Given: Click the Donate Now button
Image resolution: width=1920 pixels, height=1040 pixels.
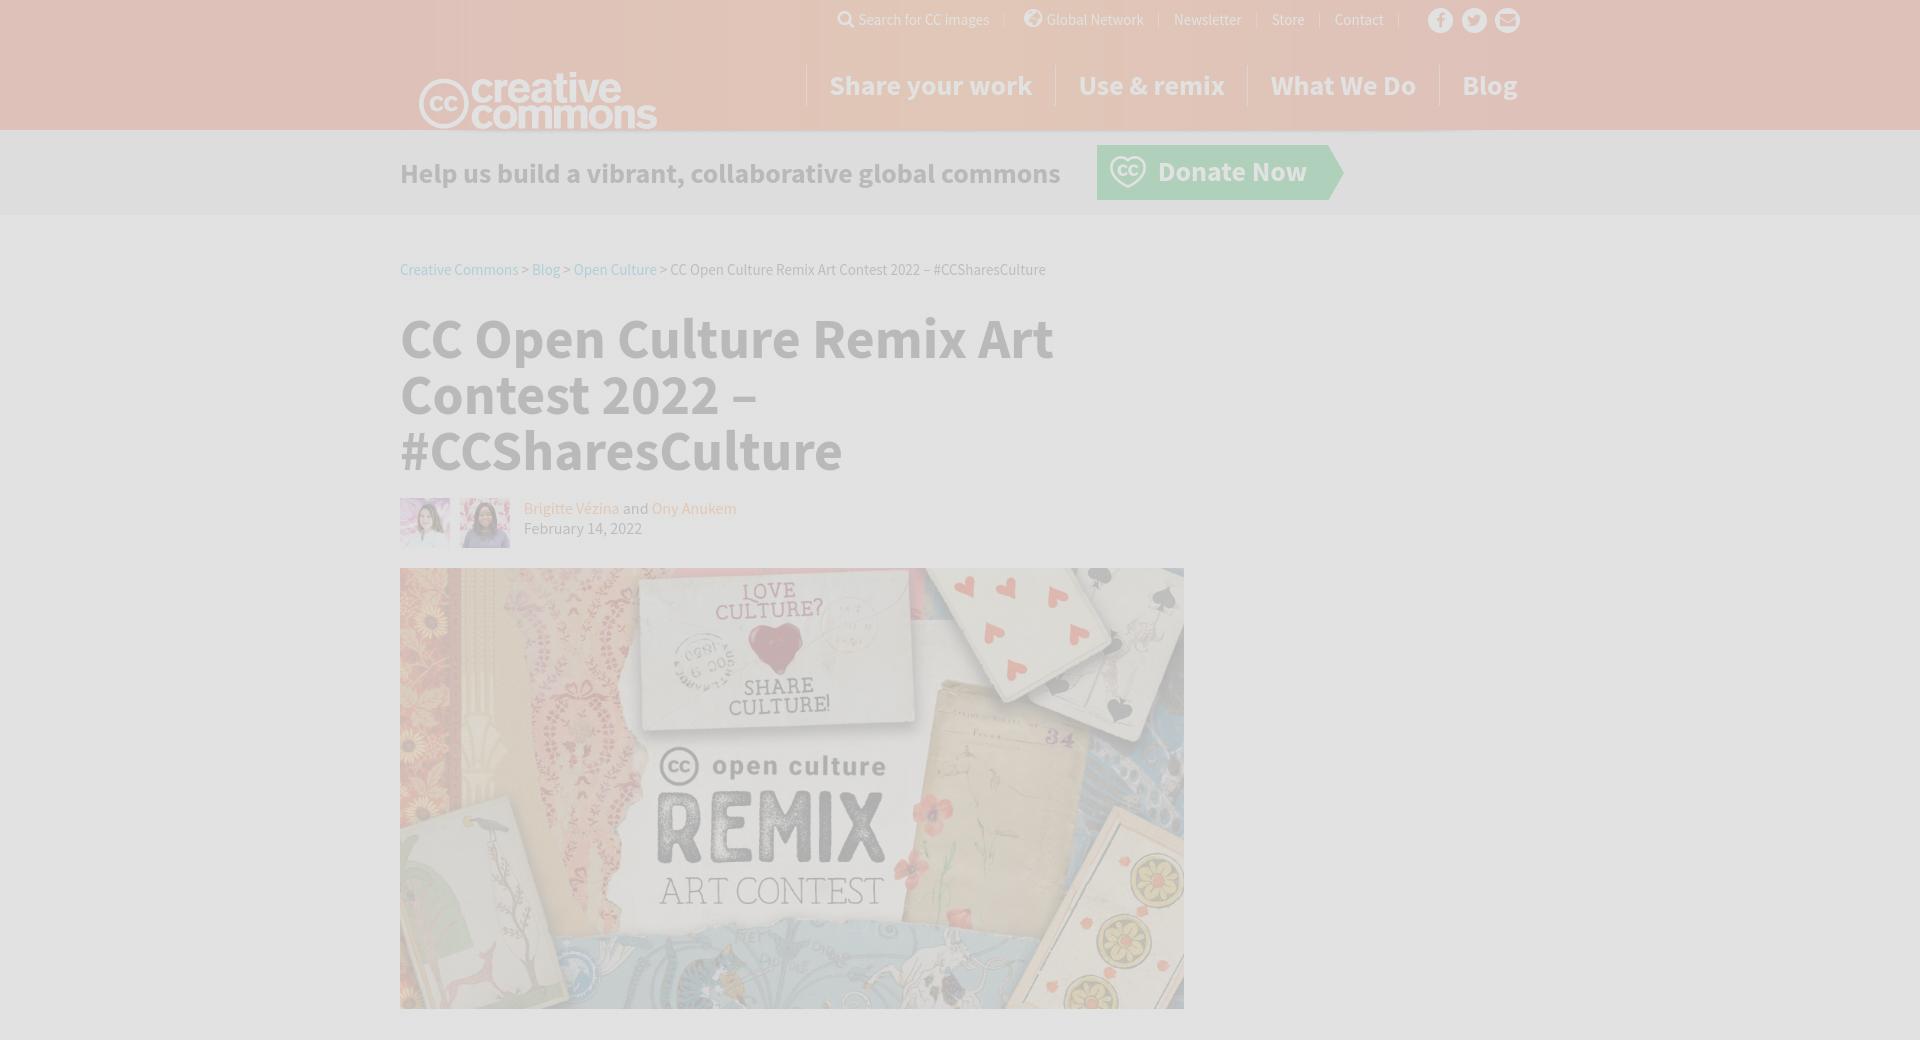Looking at the screenshot, I should (x=1219, y=172).
